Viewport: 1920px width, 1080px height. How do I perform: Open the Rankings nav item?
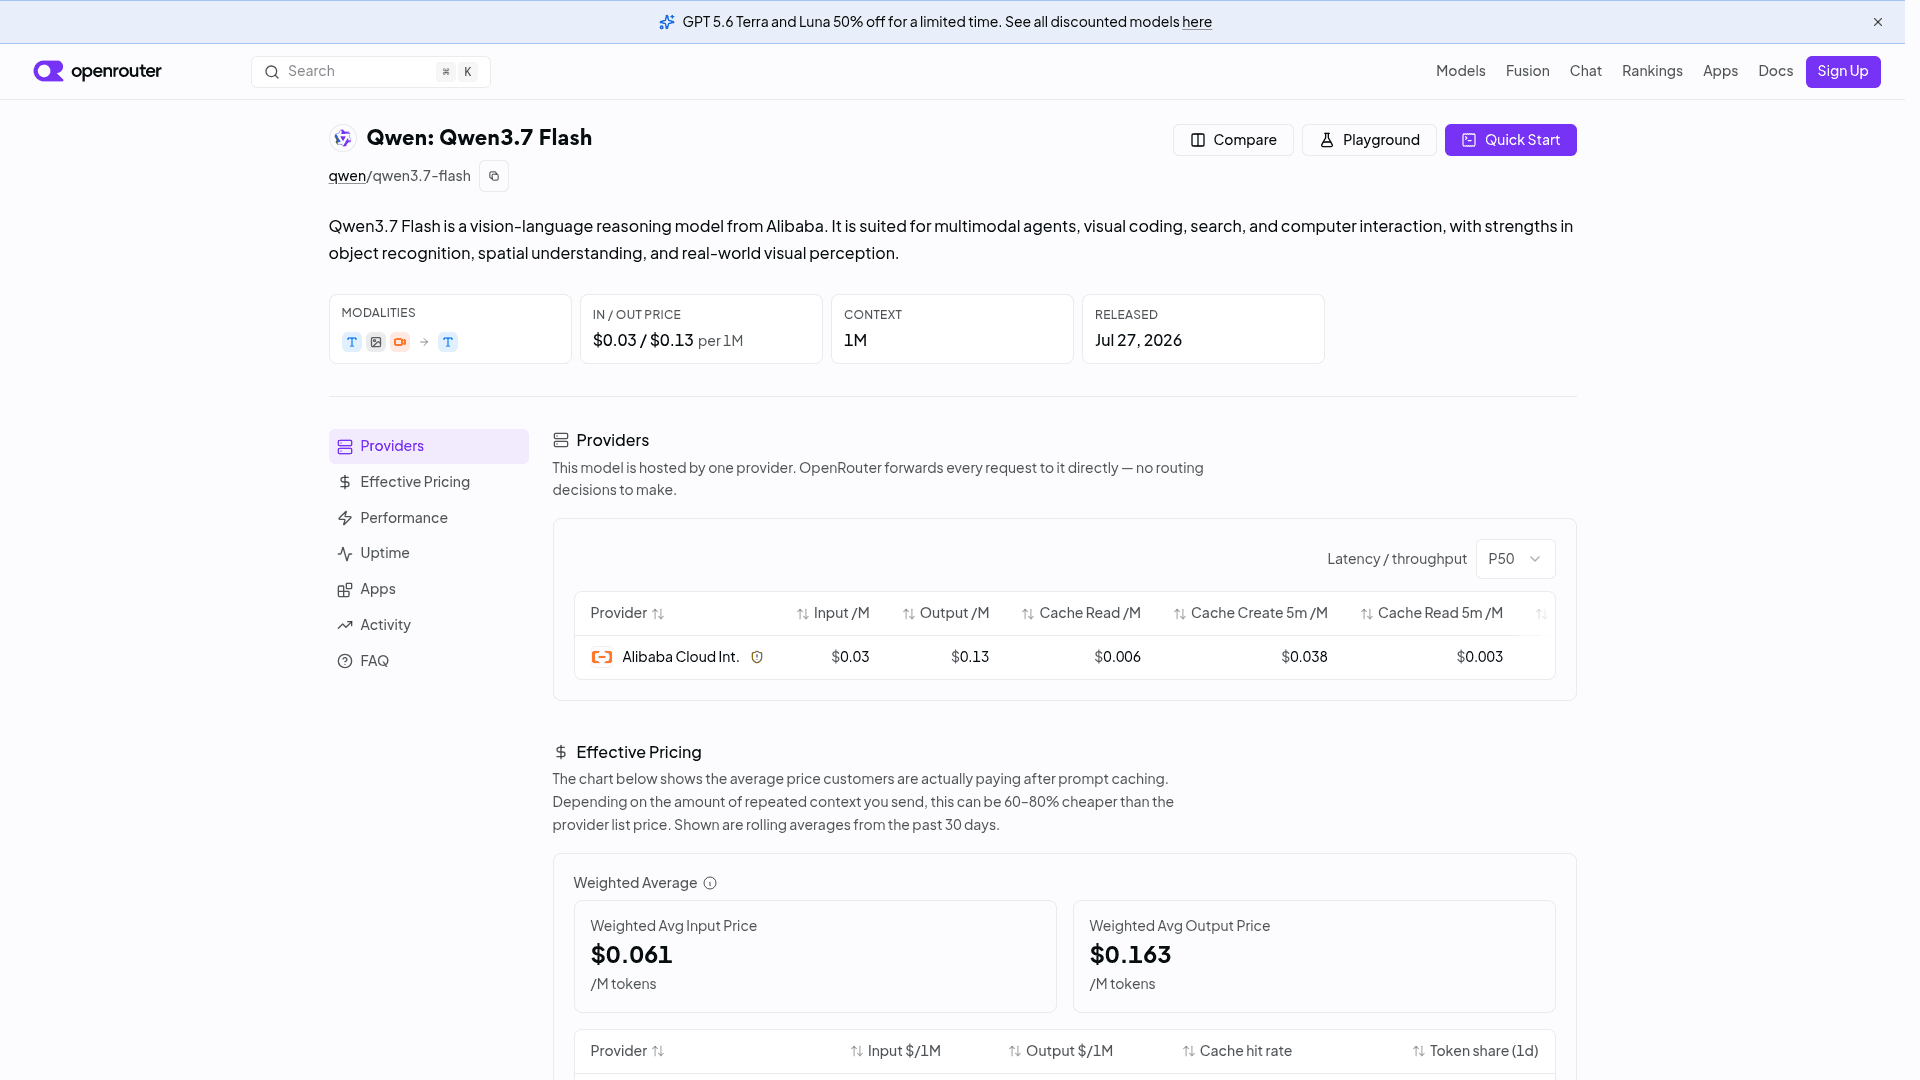tap(1652, 71)
